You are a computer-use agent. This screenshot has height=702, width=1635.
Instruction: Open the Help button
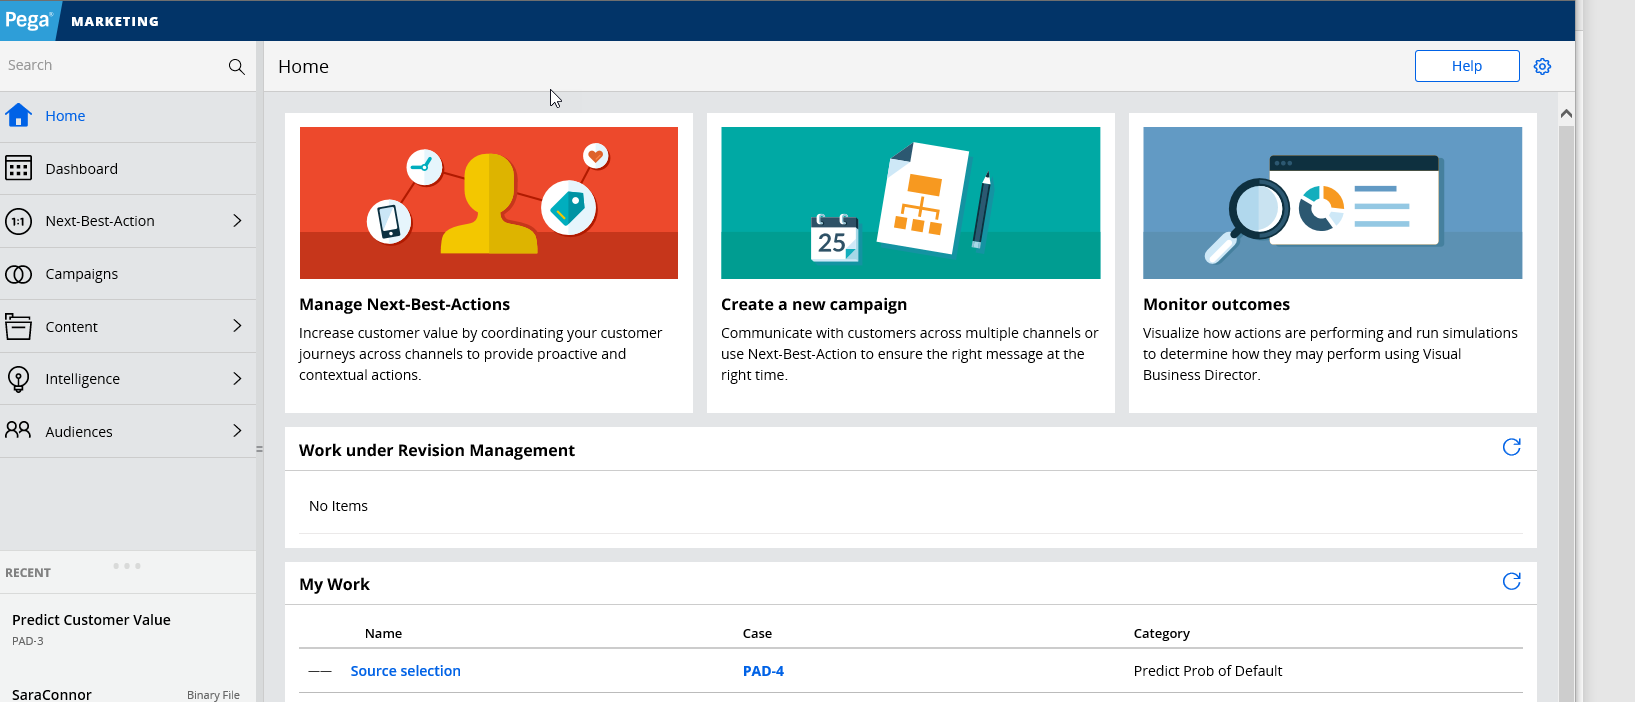pyautogui.click(x=1466, y=66)
